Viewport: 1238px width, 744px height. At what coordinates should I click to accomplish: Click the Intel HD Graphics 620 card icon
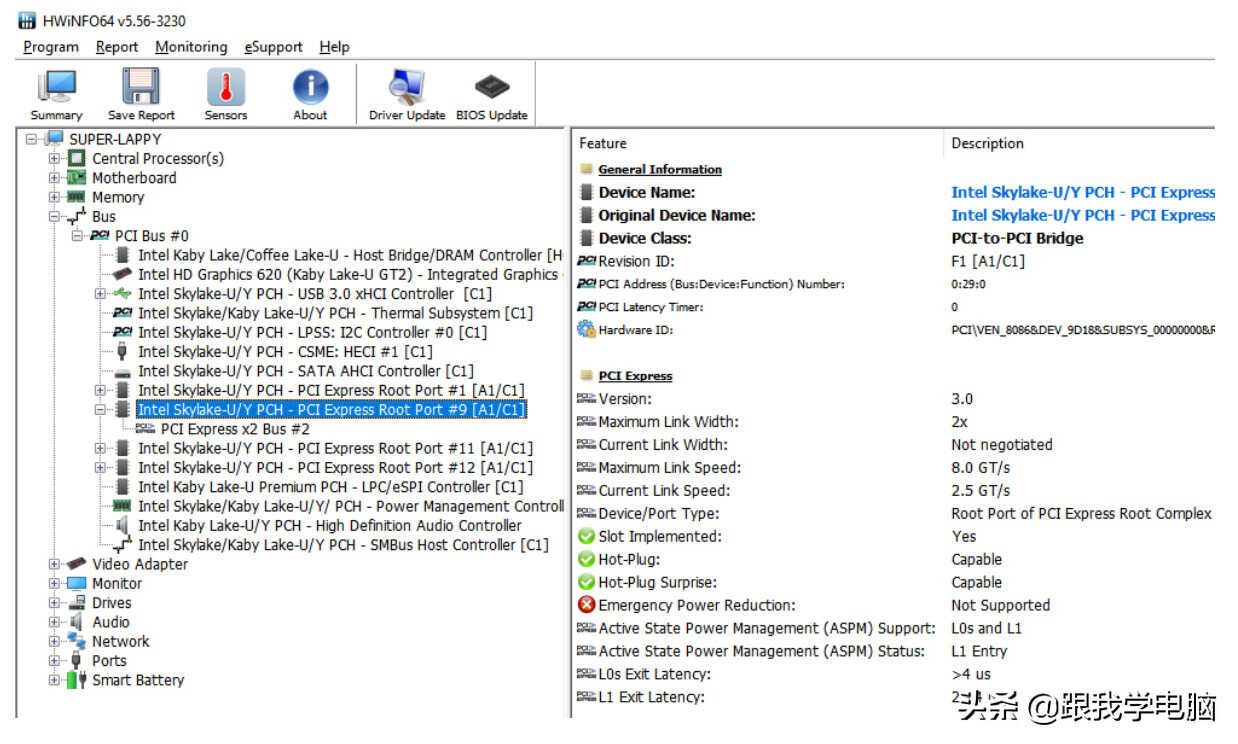123,274
